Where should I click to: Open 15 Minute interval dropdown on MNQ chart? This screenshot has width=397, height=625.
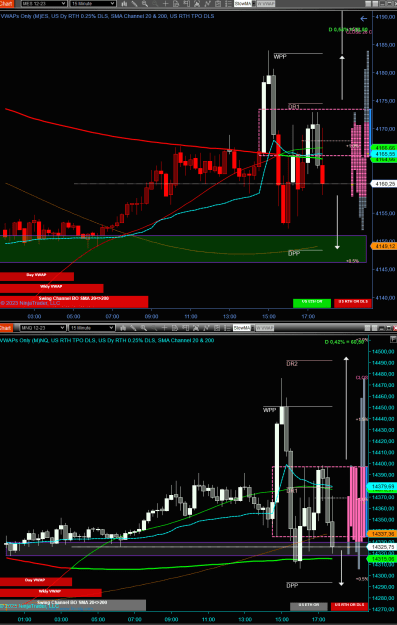92,328
